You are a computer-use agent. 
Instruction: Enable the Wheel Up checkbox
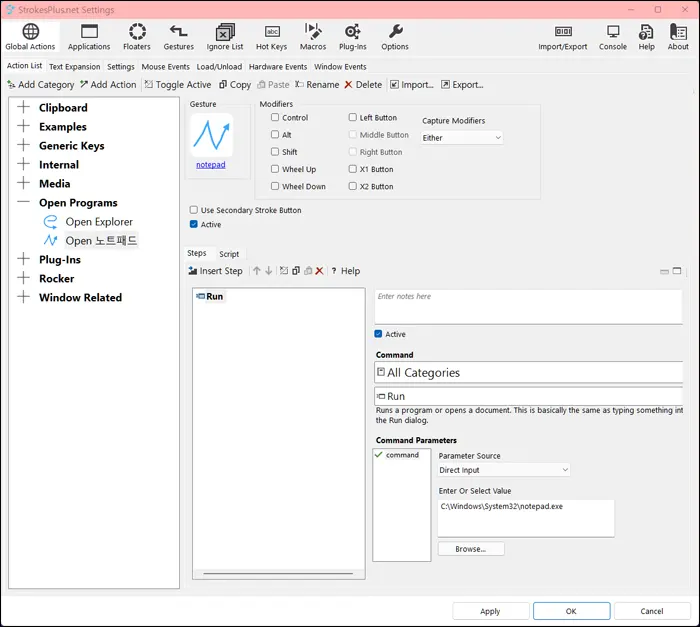pos(275,168)
